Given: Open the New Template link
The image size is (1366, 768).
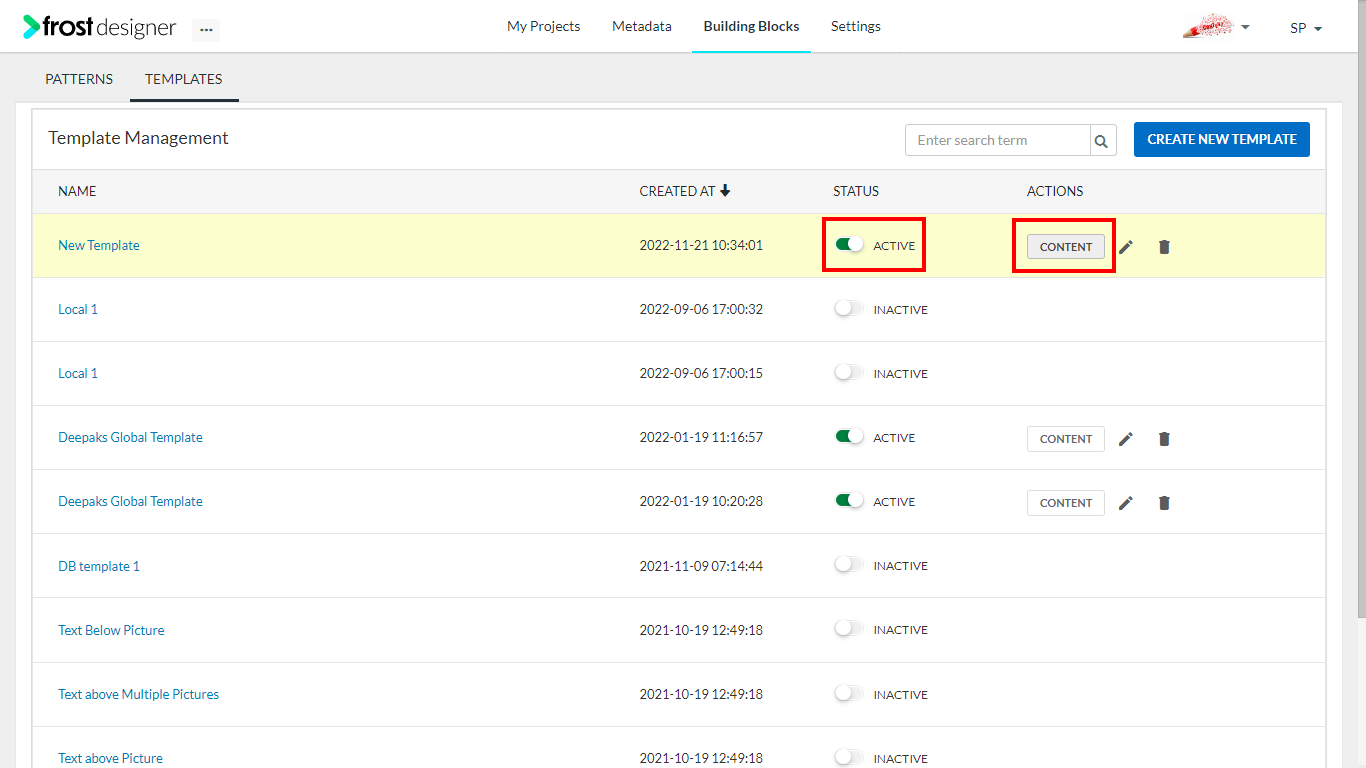Looking at the screenshot, I should point(99,245).
